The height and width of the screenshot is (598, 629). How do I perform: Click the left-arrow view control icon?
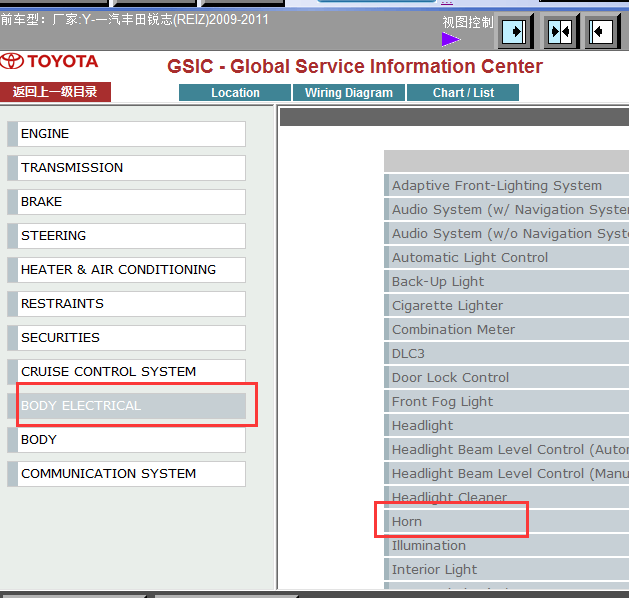point(601,31)
